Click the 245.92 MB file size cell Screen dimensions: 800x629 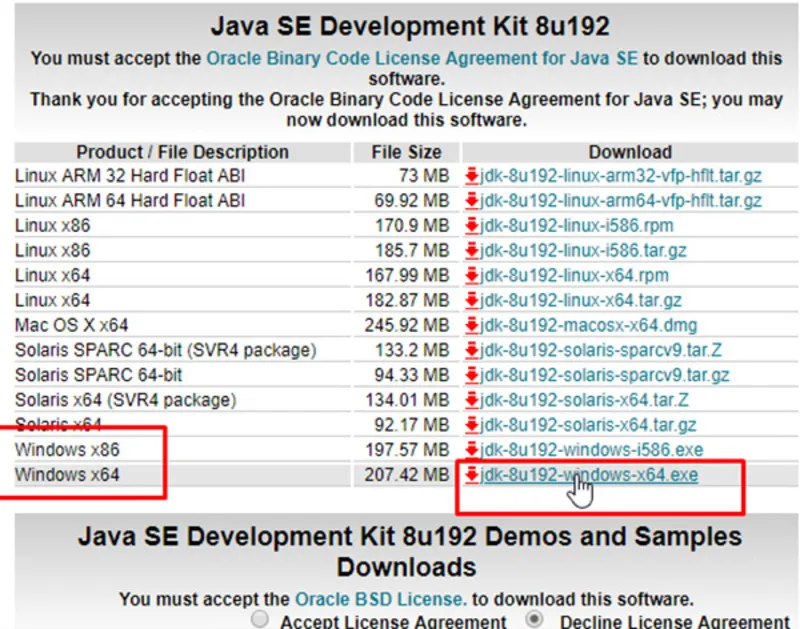[407, 325]
